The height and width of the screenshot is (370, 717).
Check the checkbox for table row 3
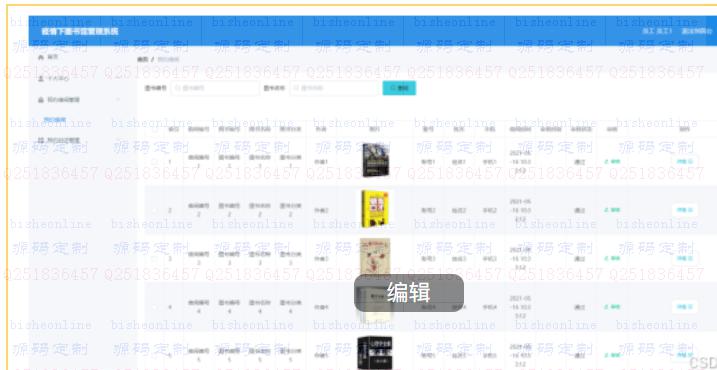pos(154,258)
